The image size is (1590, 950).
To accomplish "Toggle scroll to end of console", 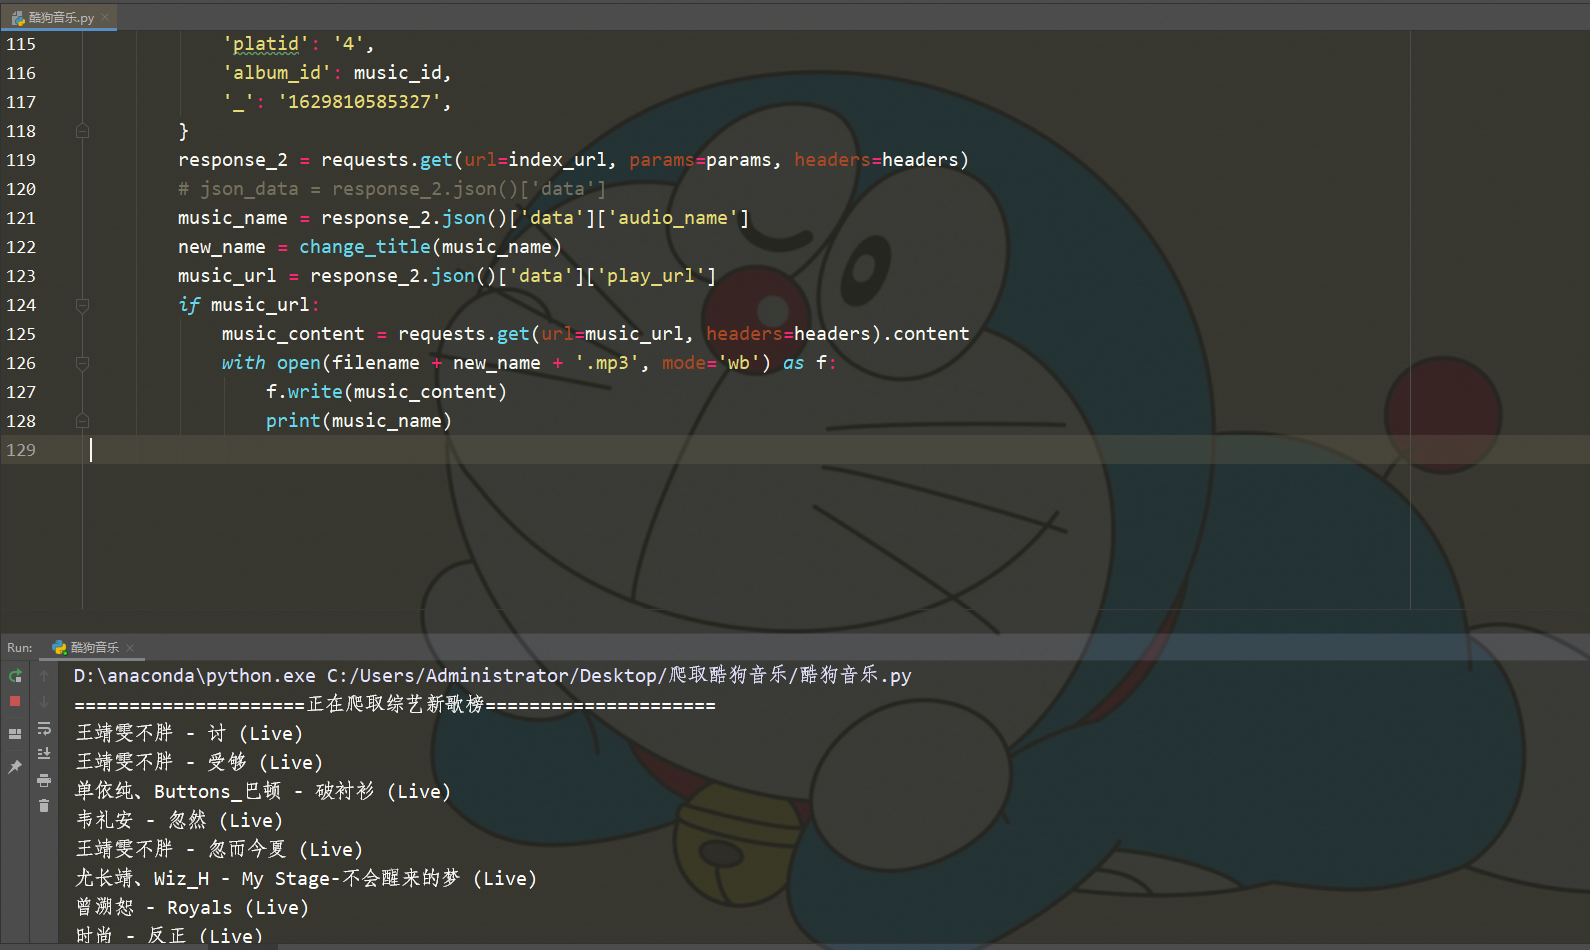I will [44, 753].
